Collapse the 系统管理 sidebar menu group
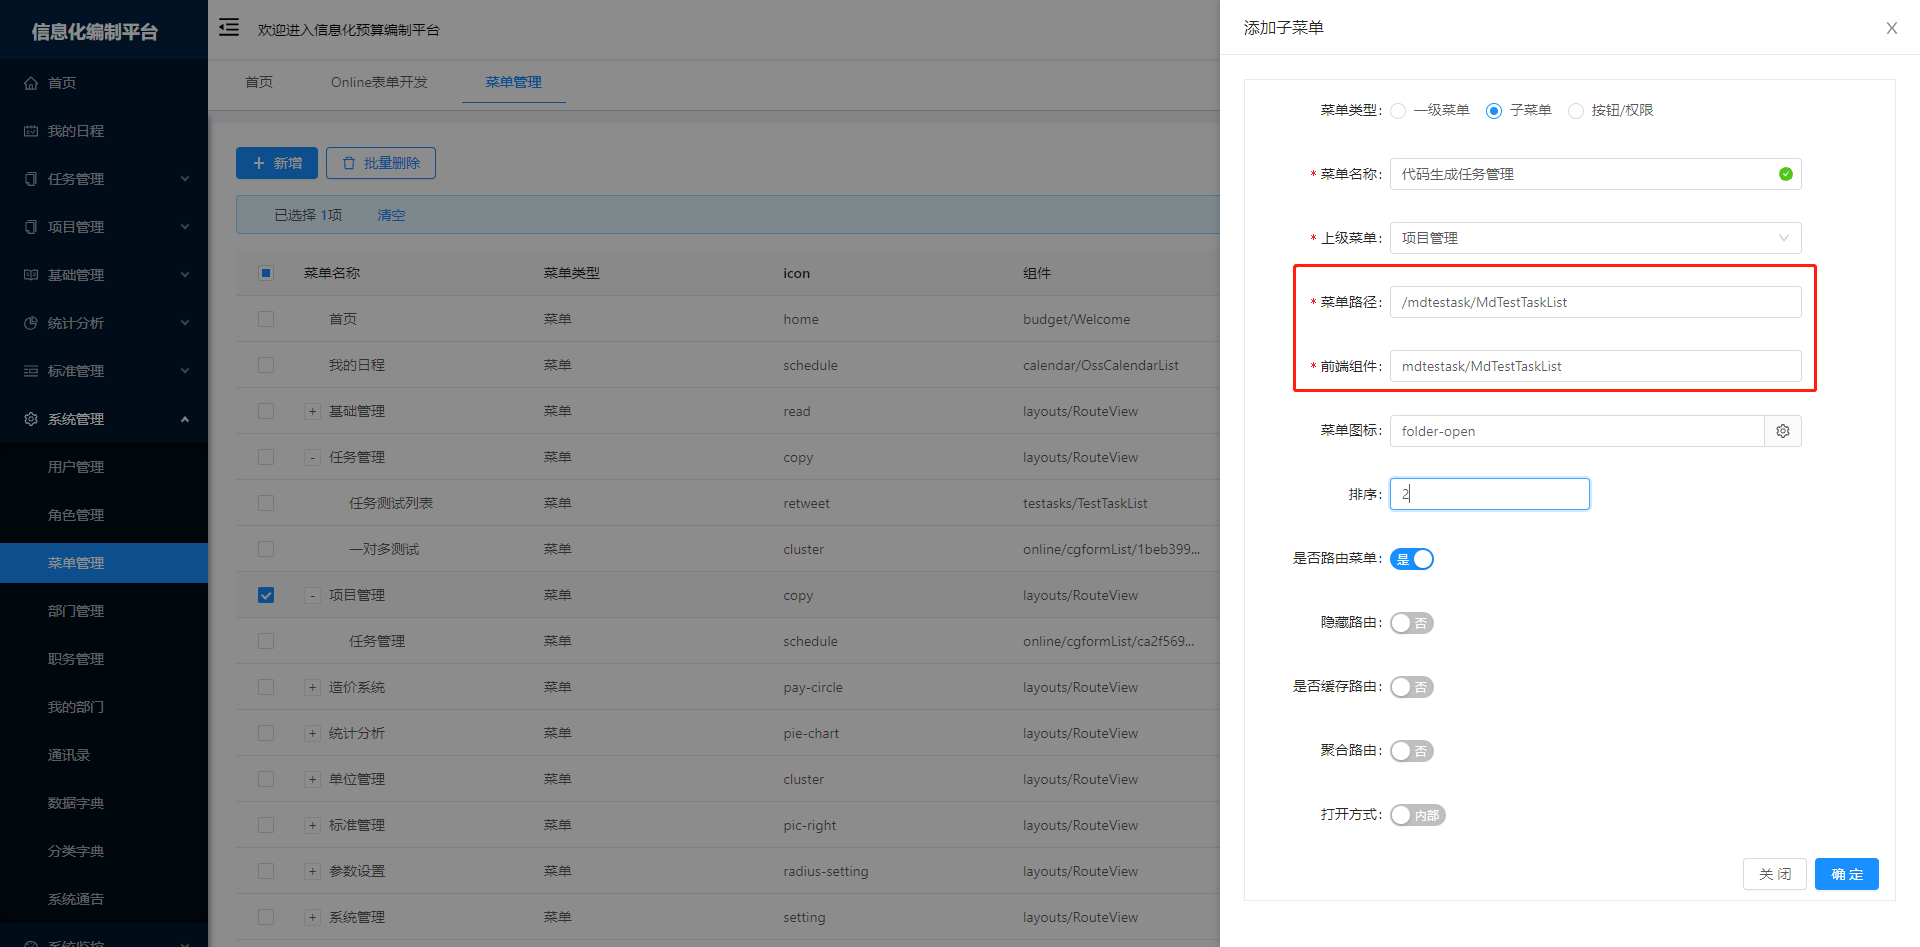The image size is (1920, 947). (x=104, y=419)
